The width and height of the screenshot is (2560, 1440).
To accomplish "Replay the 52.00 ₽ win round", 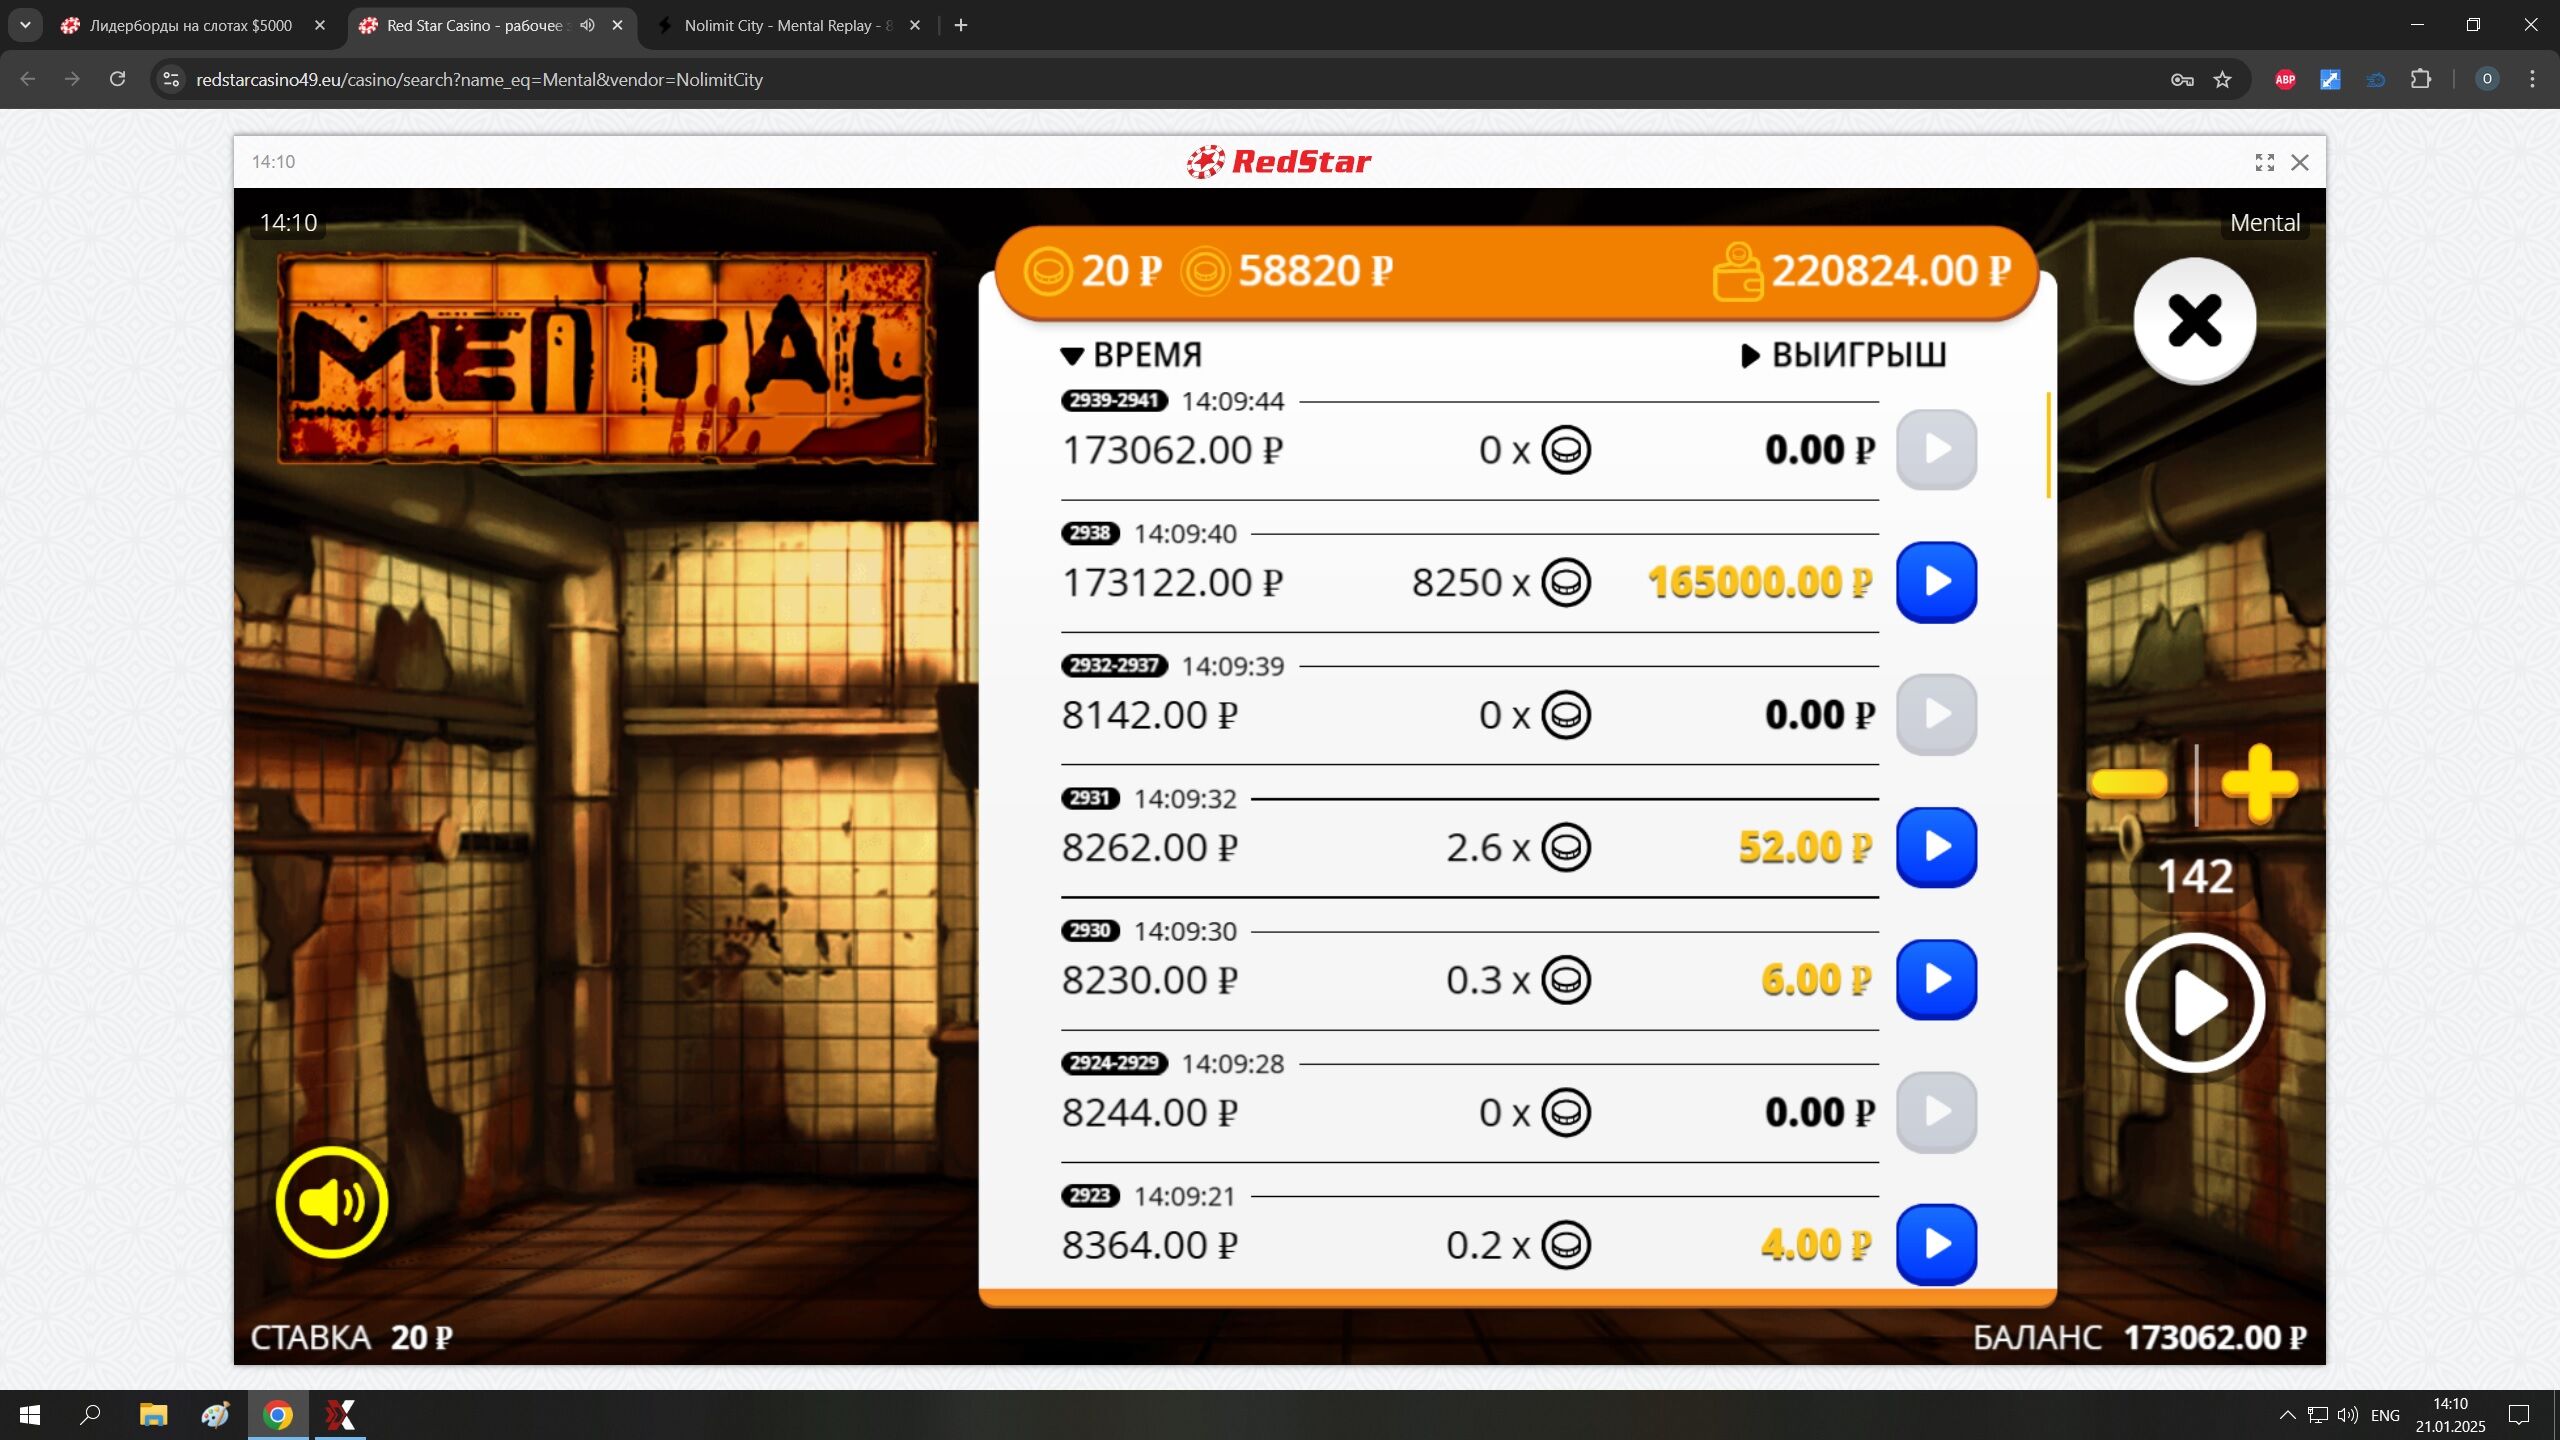I will point(1936,847).
